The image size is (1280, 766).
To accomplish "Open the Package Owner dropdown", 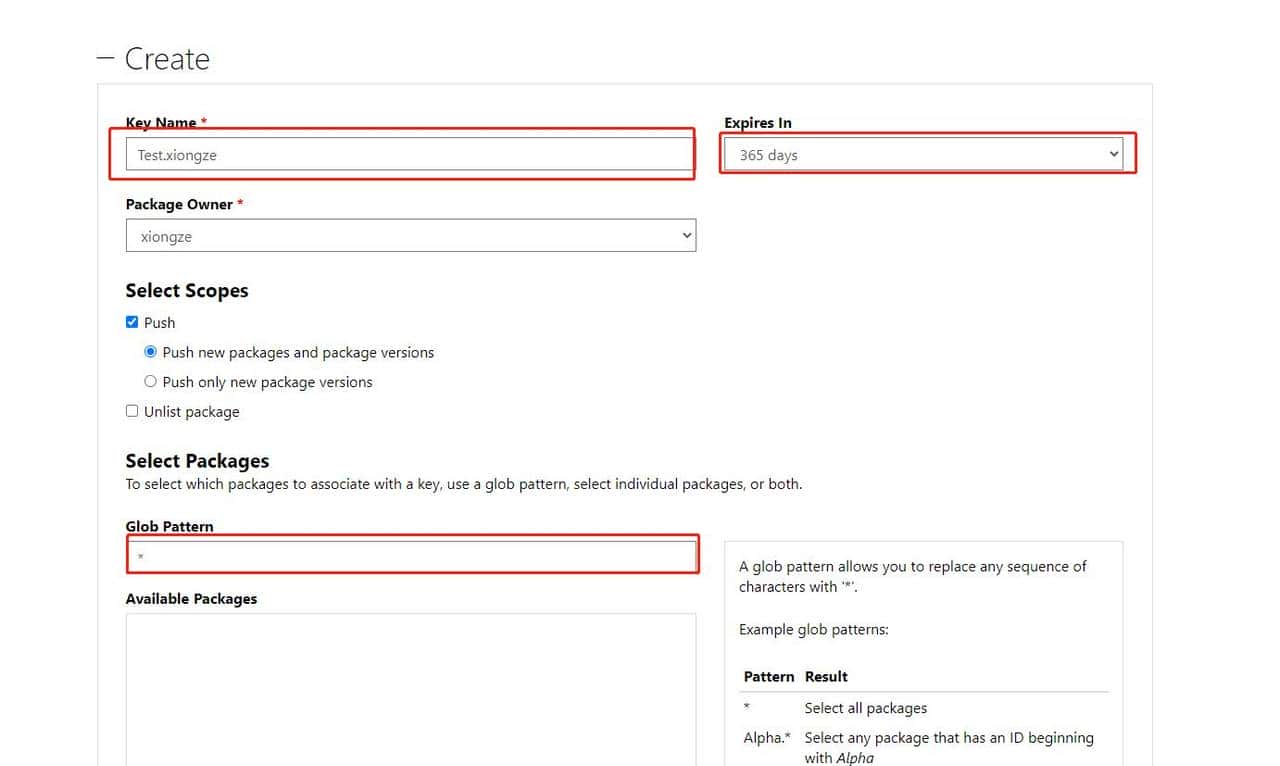I will pos(410,237).
